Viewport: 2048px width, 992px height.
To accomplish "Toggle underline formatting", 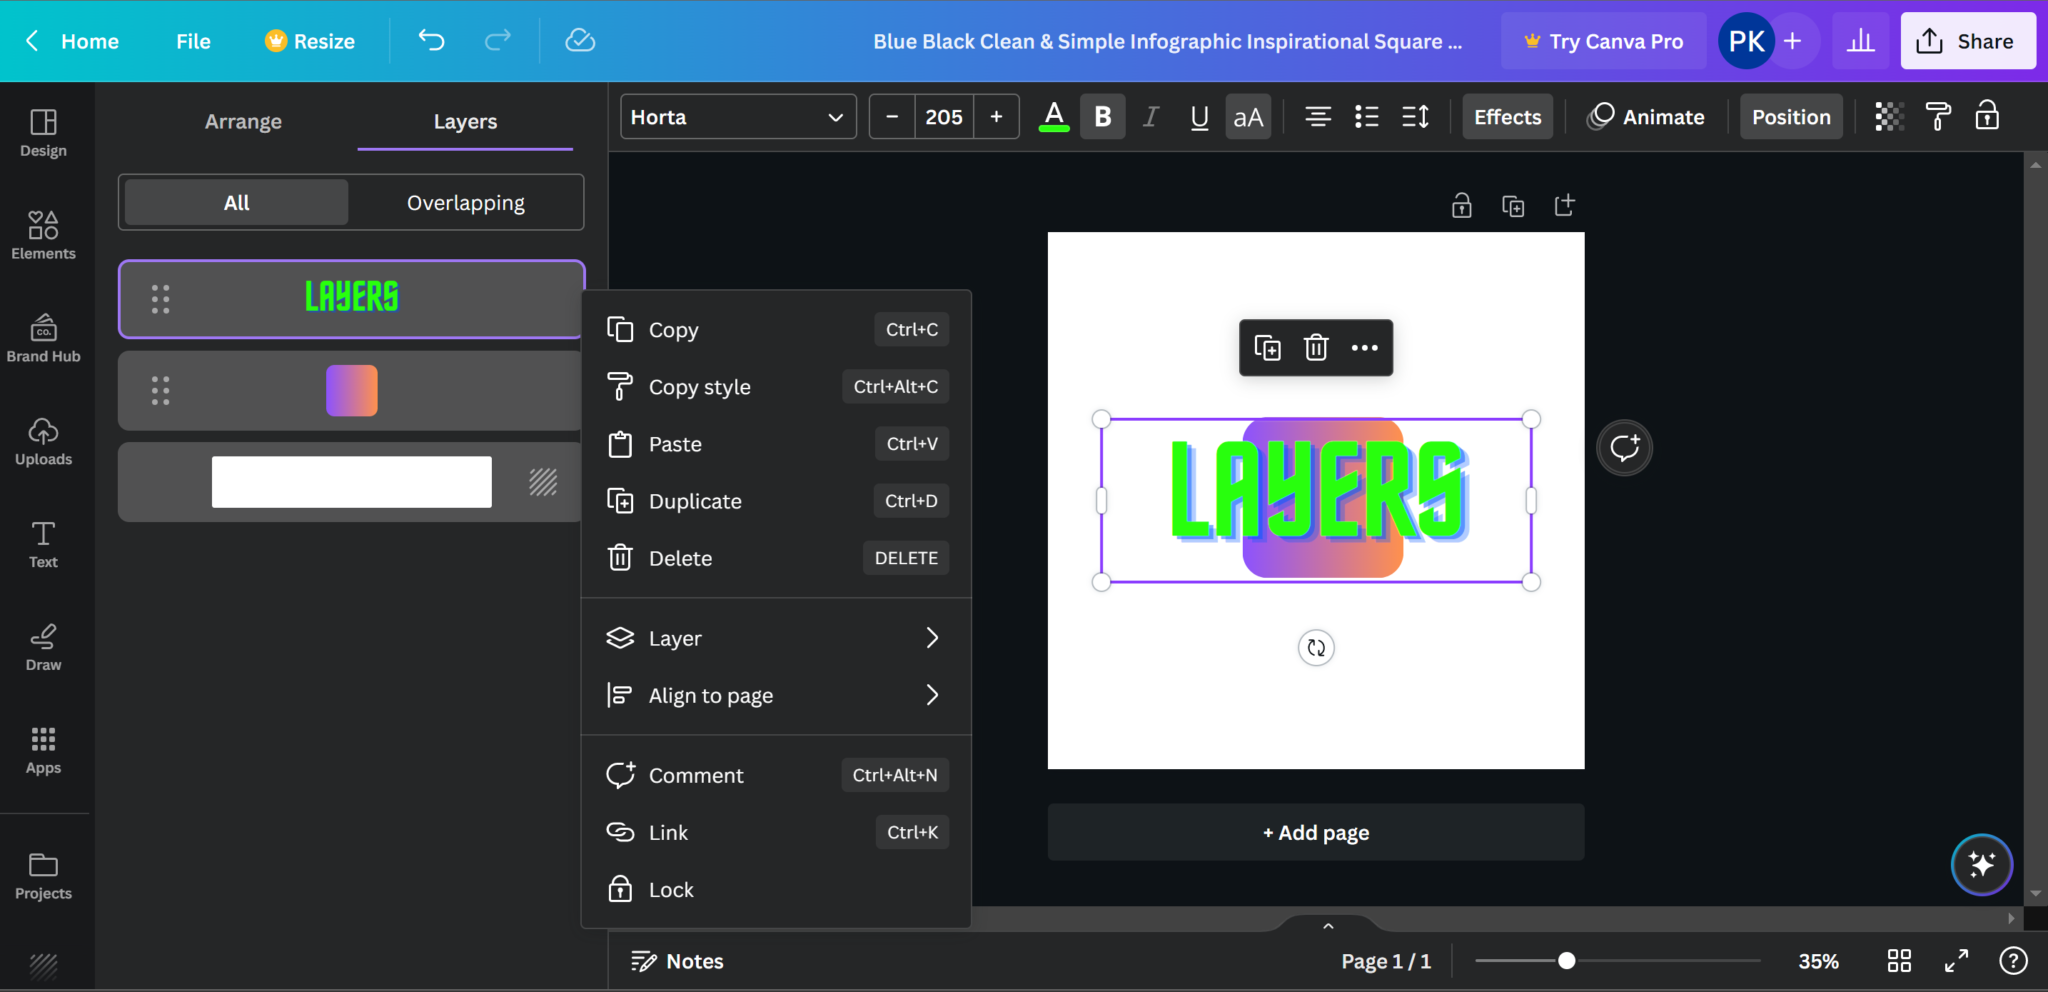I will (1198, 116).
